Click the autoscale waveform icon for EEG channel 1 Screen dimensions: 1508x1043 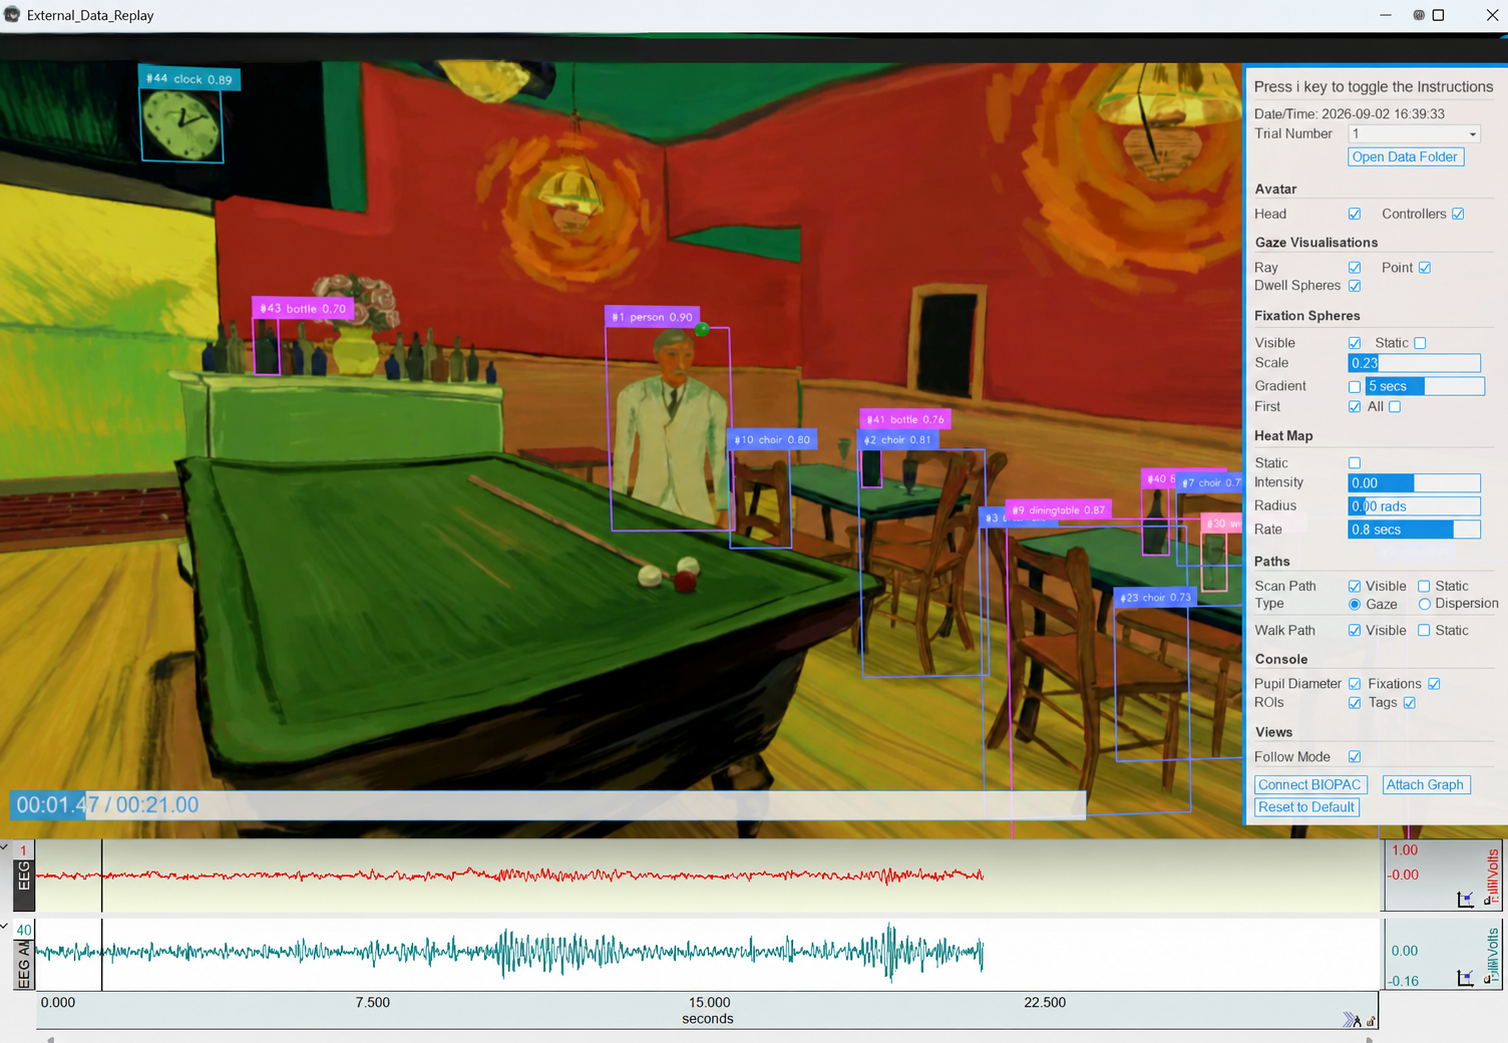1465,898
